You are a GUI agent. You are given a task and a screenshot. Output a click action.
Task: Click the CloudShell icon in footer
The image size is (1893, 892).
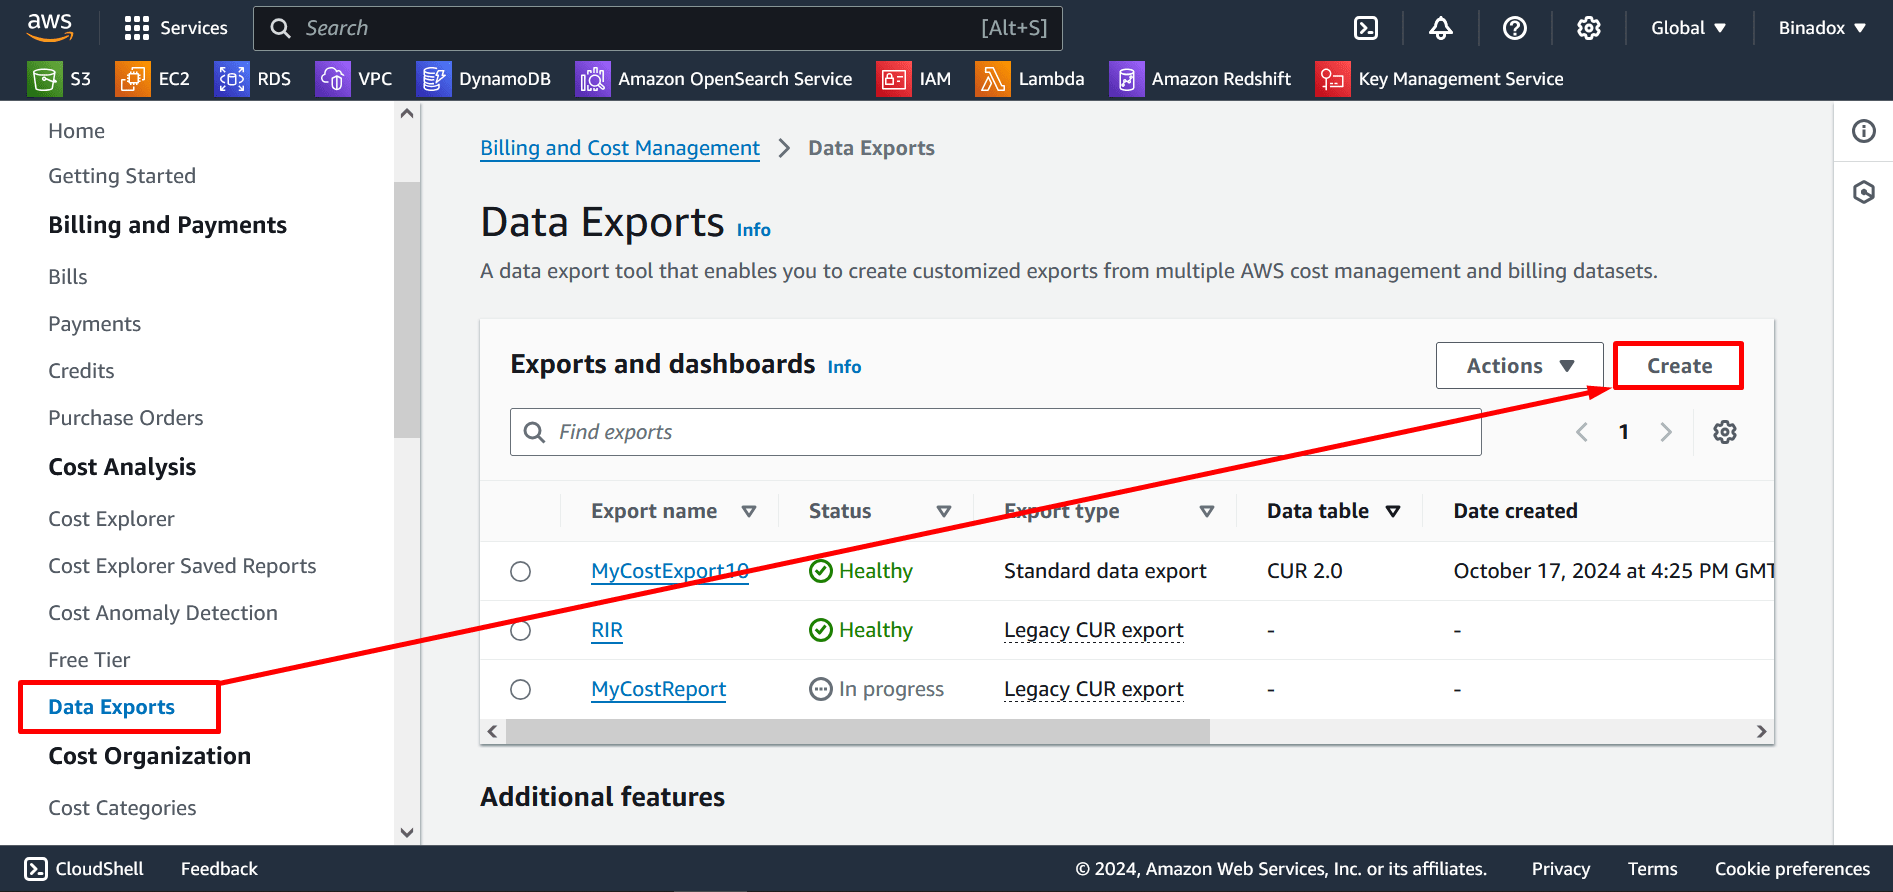tap(36, 868)
